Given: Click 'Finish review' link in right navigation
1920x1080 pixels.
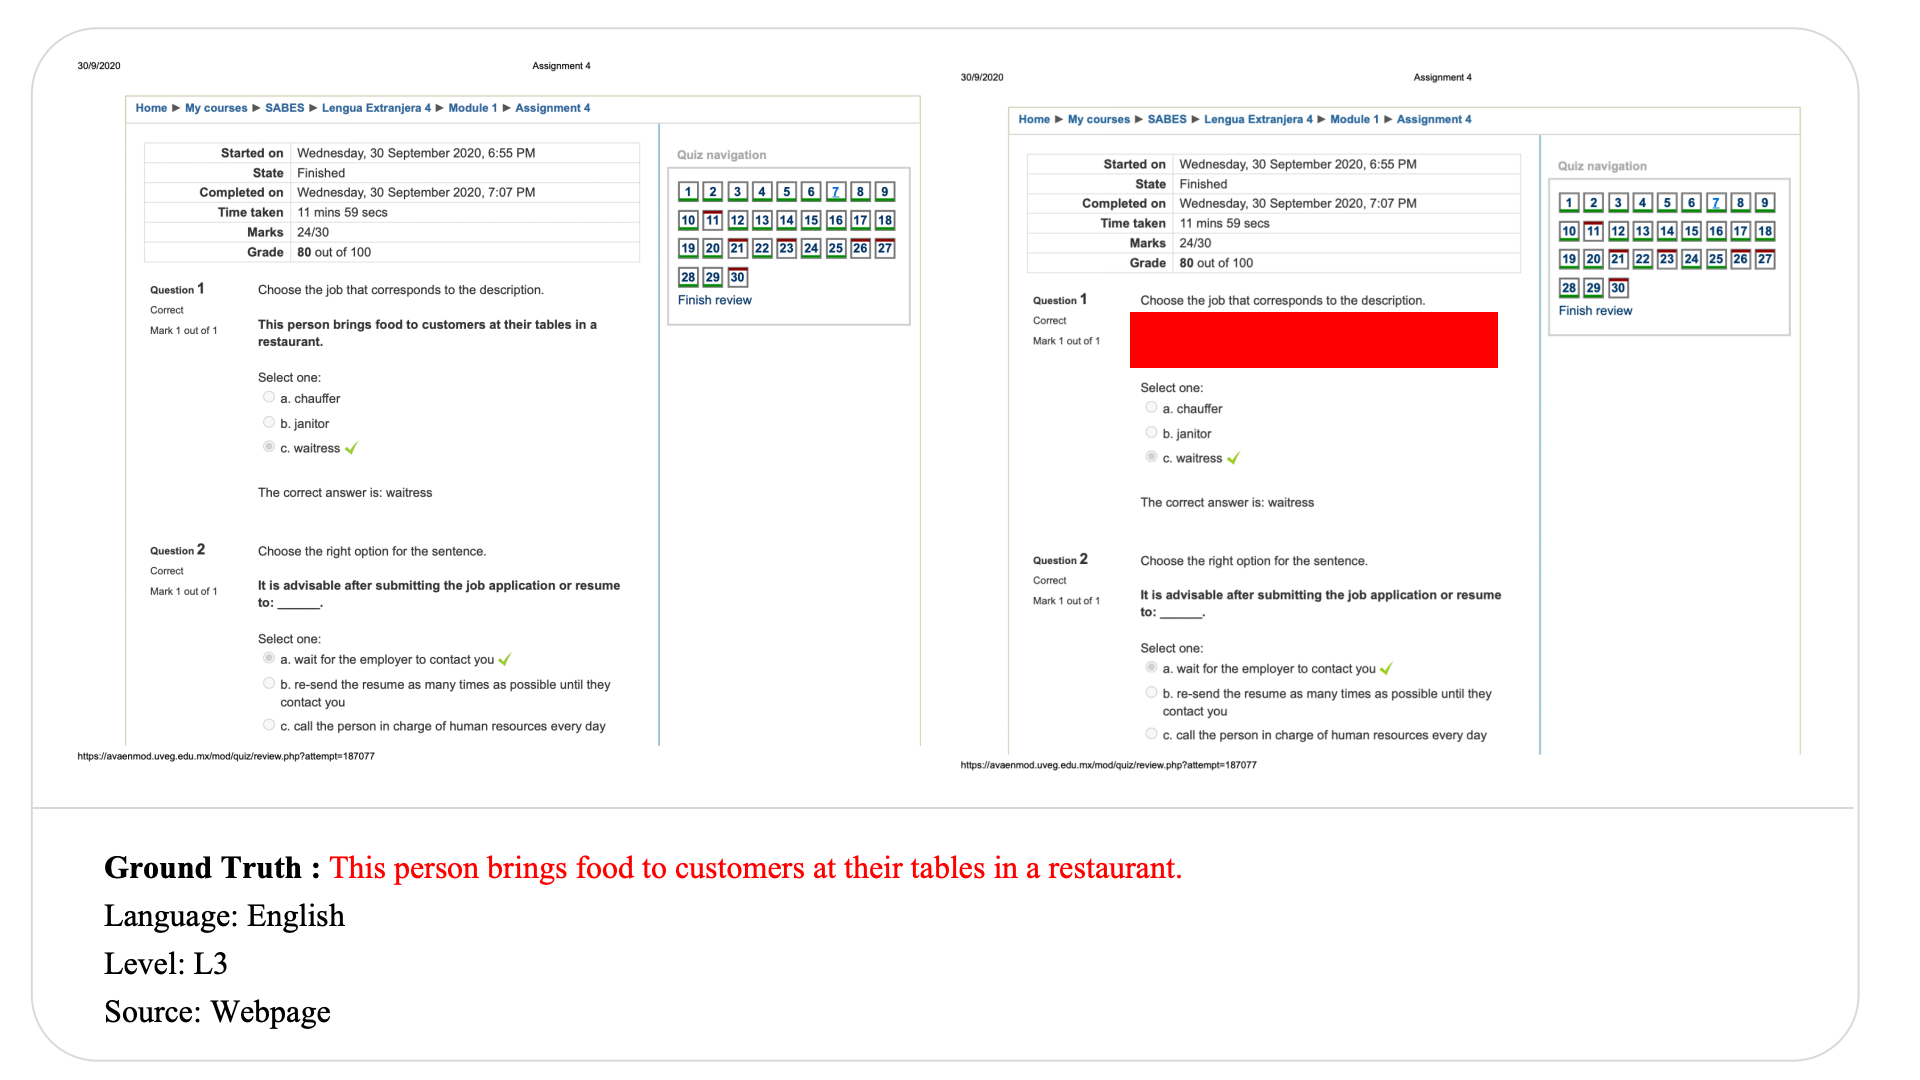Looking at the screenshot, I should [1595, 311].
